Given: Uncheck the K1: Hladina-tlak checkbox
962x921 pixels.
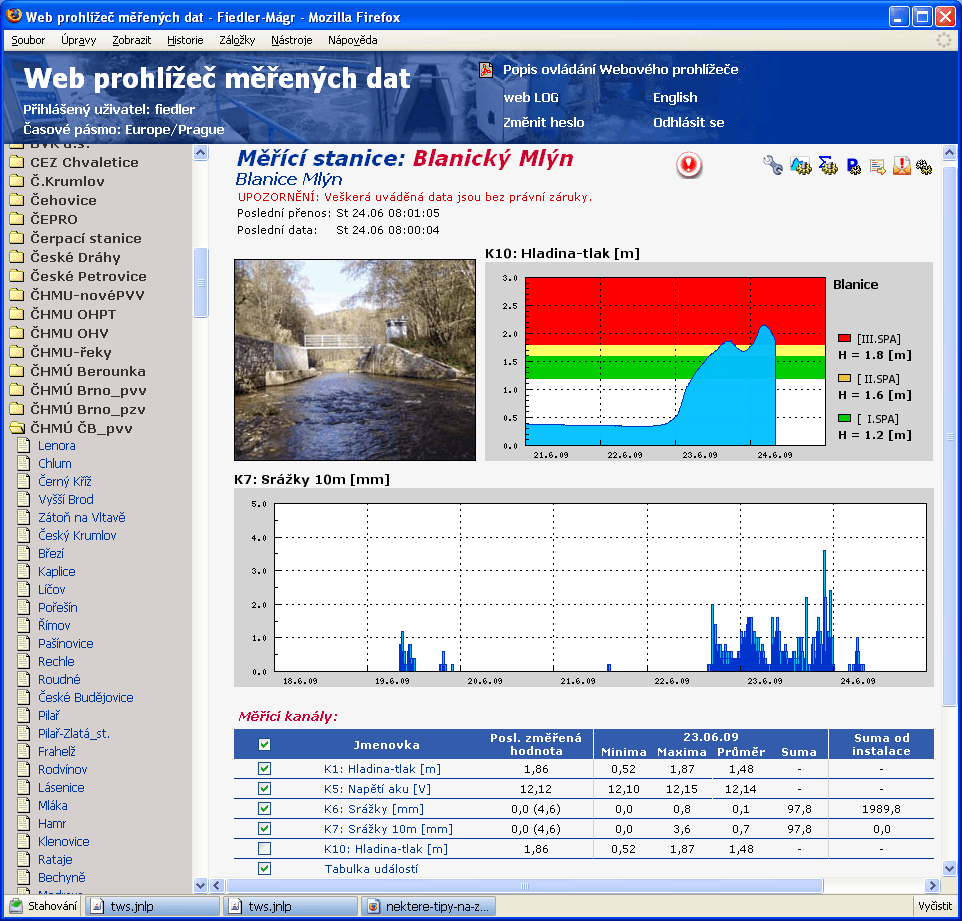Looking at the screenshot, I should click(264, 769).
